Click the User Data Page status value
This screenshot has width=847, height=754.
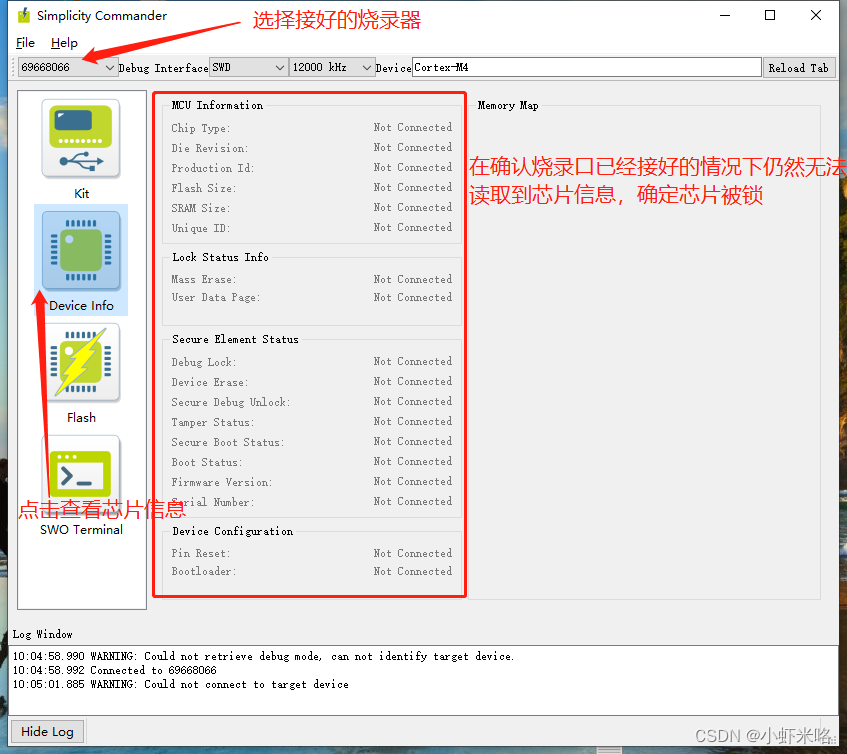(x=413, y=297)
